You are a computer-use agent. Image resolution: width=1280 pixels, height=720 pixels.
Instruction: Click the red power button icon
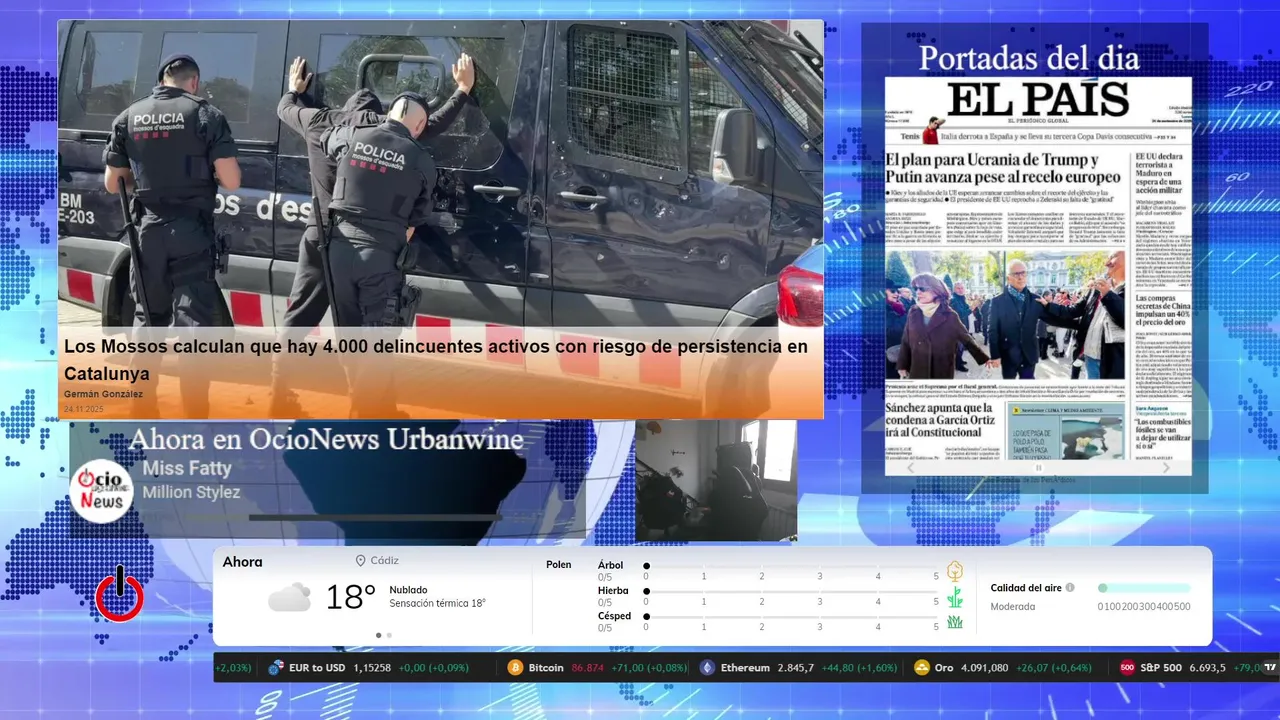[120, 596]
